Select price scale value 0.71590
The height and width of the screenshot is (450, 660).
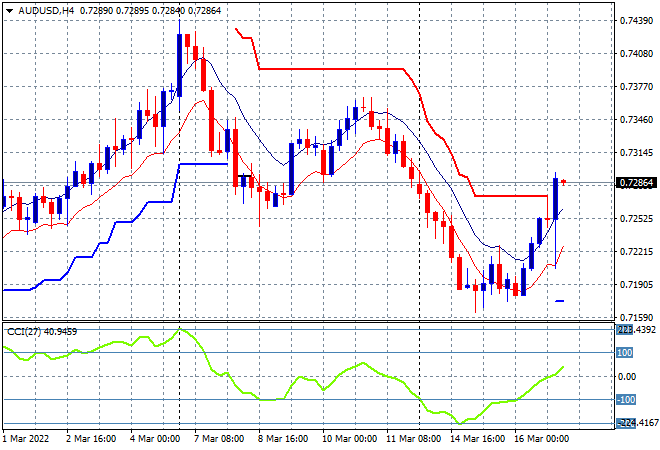click(x=636, y=317)
